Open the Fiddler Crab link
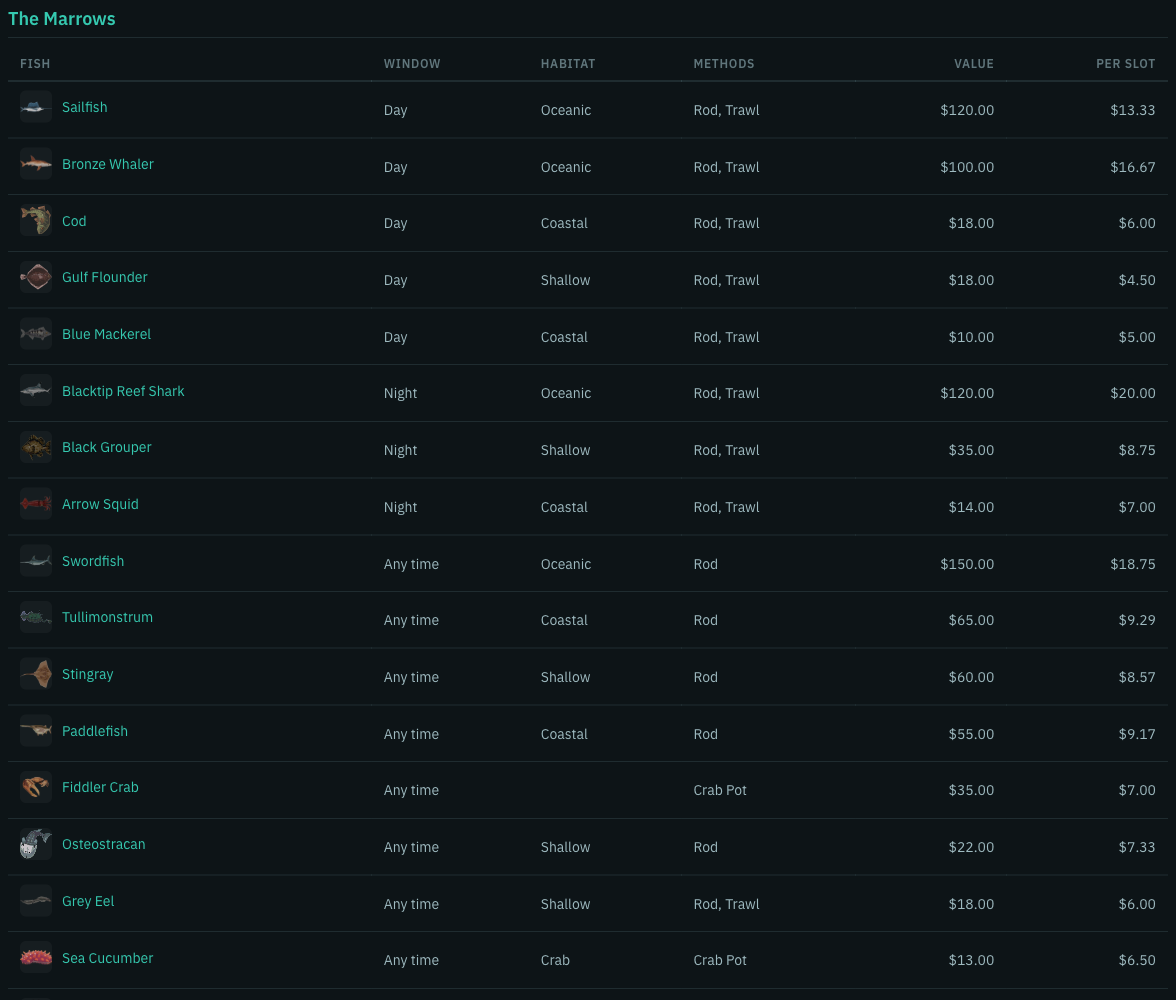Screen dimensions: 1176x1000 point(100,788)
